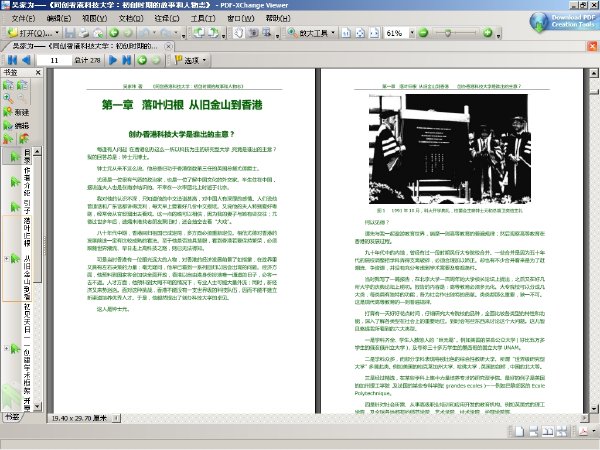Select the 书签 tab at panel bottom
This screenshot has width=600, height=450.
[12, 417]
